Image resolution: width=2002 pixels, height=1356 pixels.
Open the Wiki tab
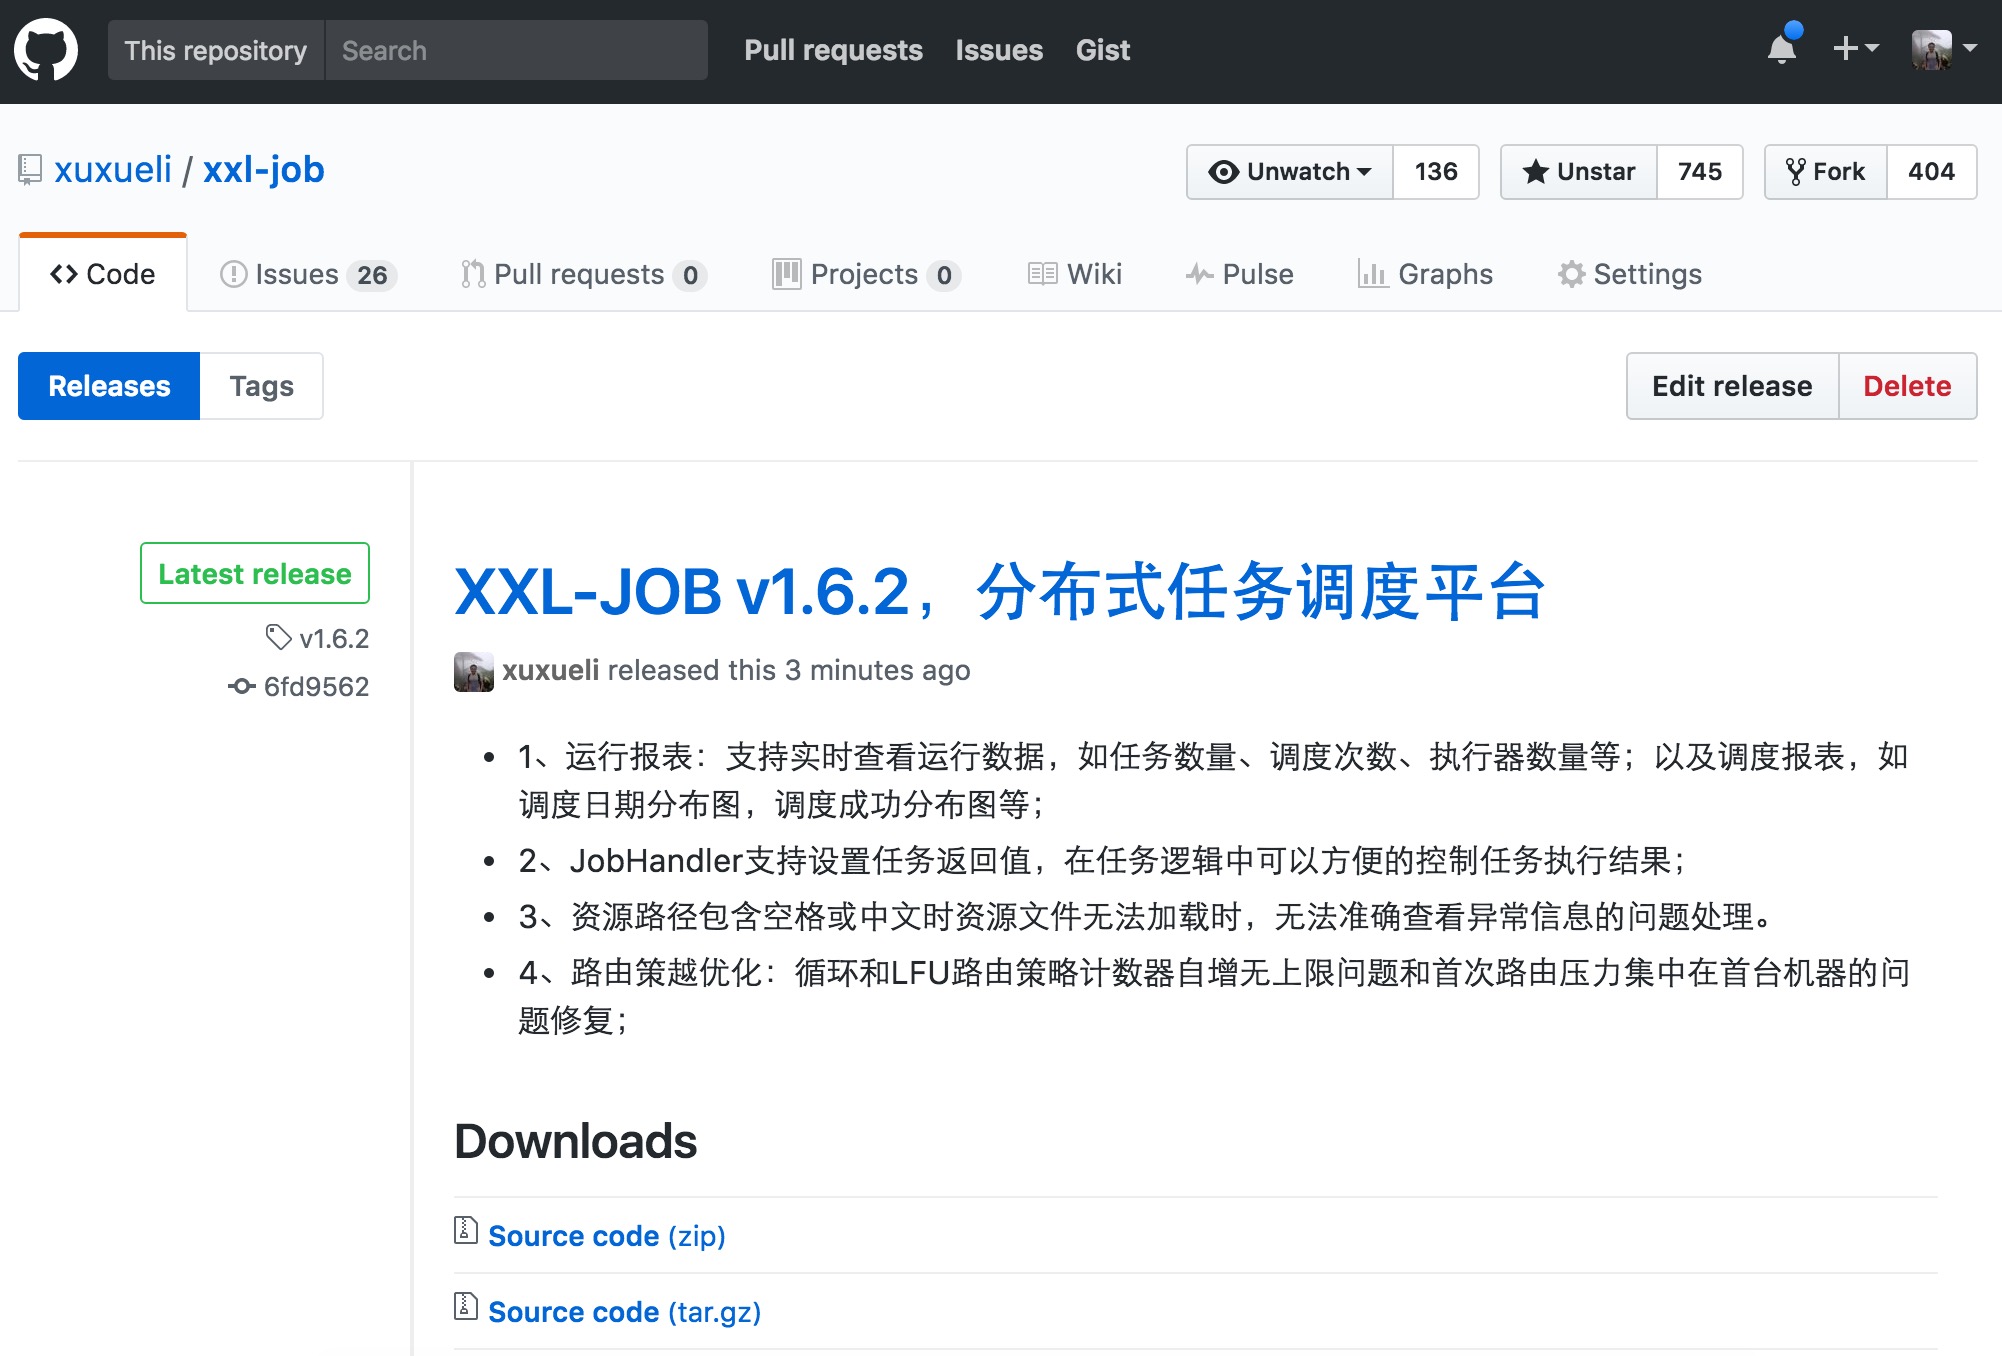click(x=1075, y=274)
